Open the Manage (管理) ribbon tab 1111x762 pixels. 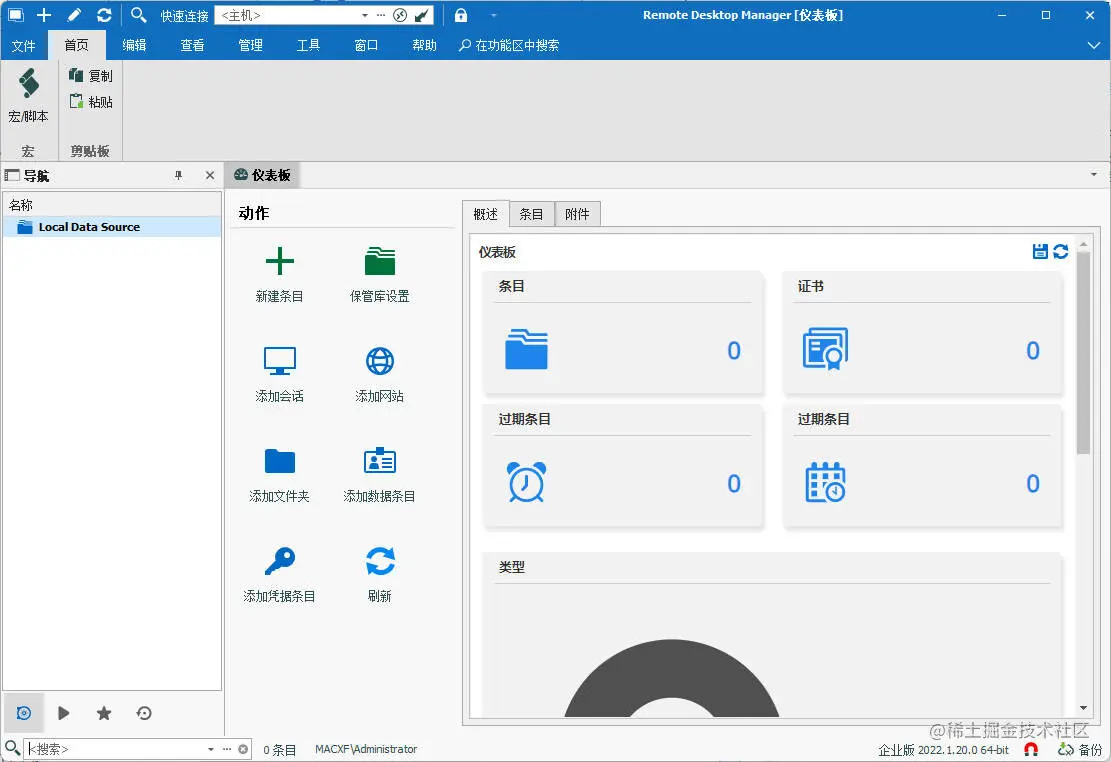[251, 45]
